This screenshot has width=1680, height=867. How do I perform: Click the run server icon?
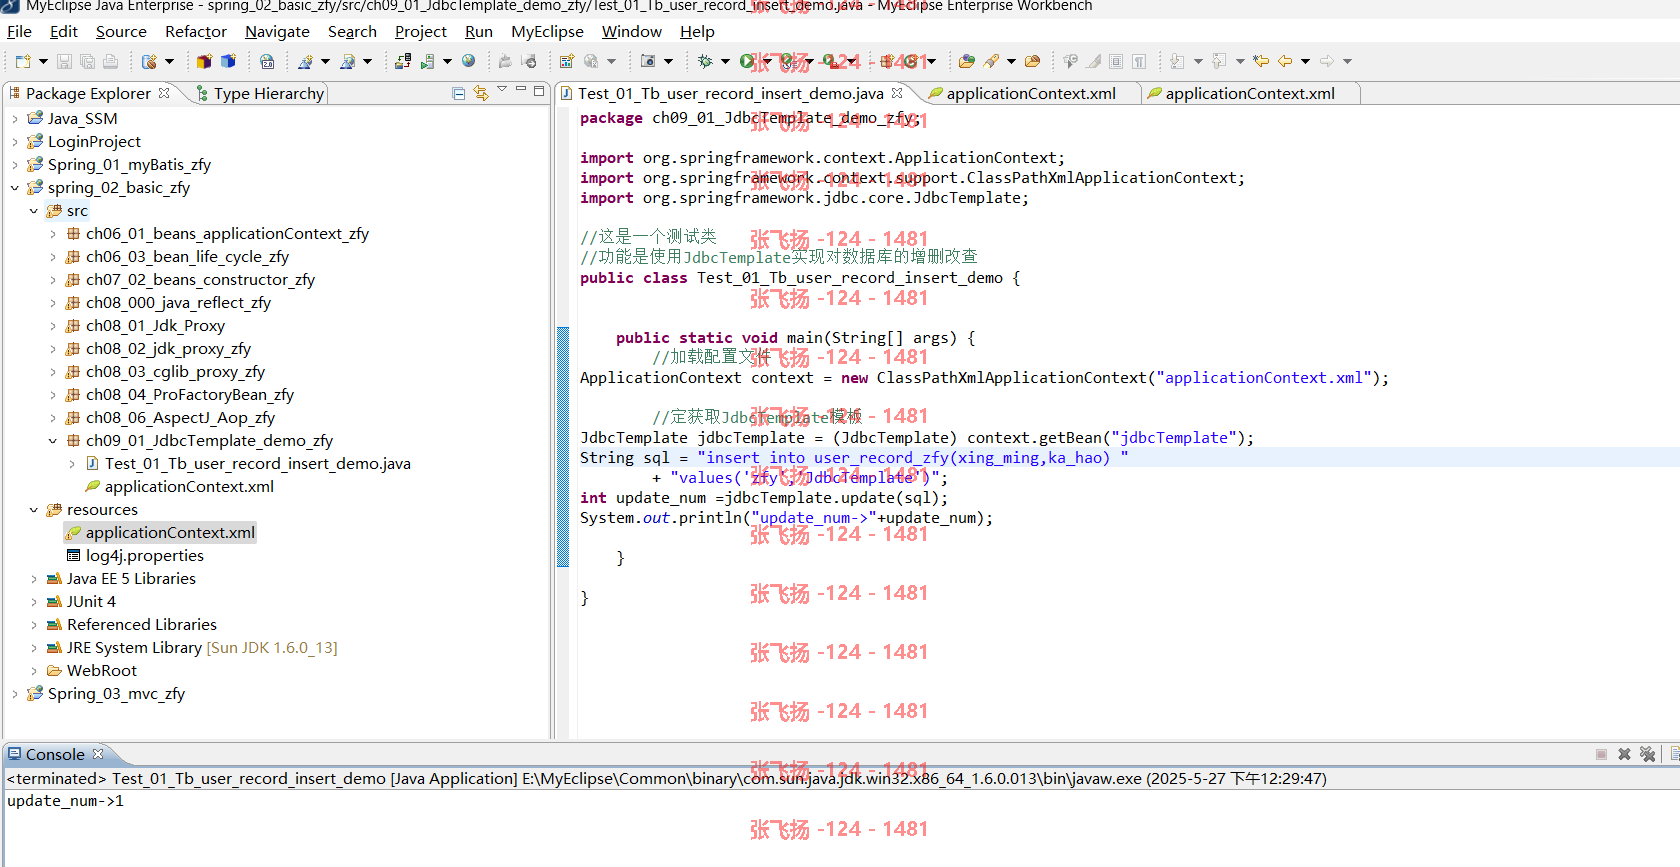(x=428, y=61)
